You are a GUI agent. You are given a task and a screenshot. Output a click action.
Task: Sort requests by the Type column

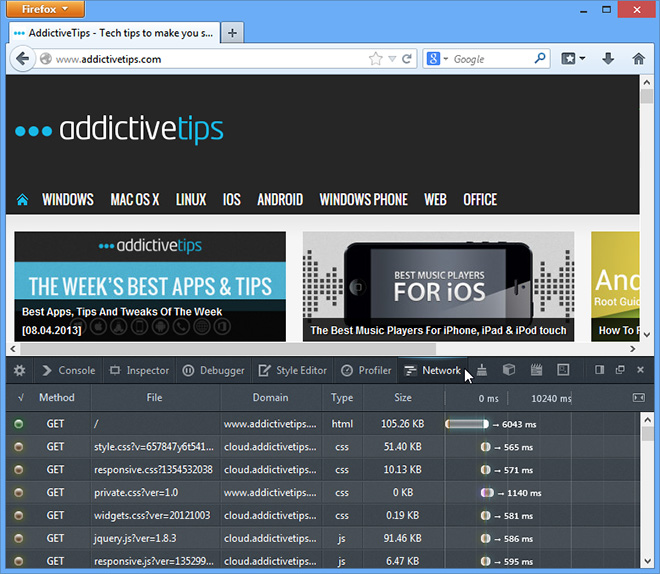(342, 397)
